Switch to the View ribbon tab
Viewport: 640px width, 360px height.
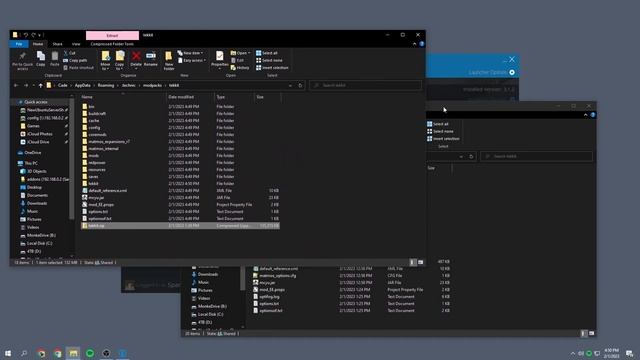click(76, 44)
